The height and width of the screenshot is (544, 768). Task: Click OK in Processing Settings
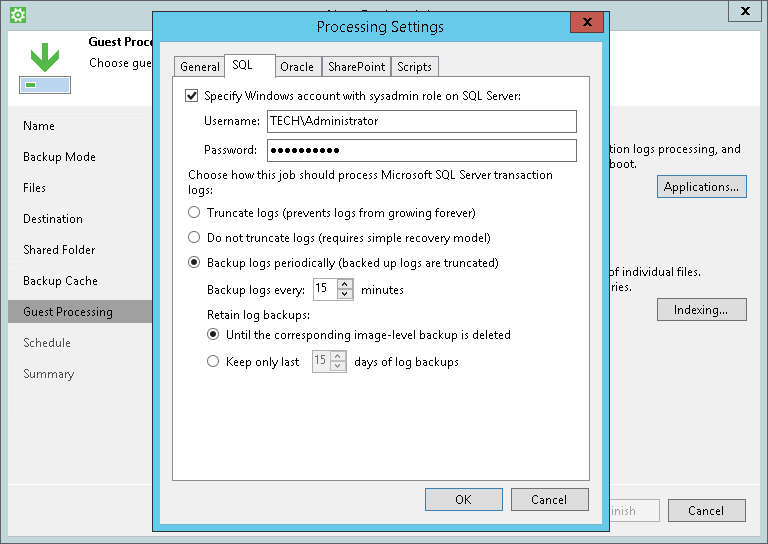[x=463, y=499]
